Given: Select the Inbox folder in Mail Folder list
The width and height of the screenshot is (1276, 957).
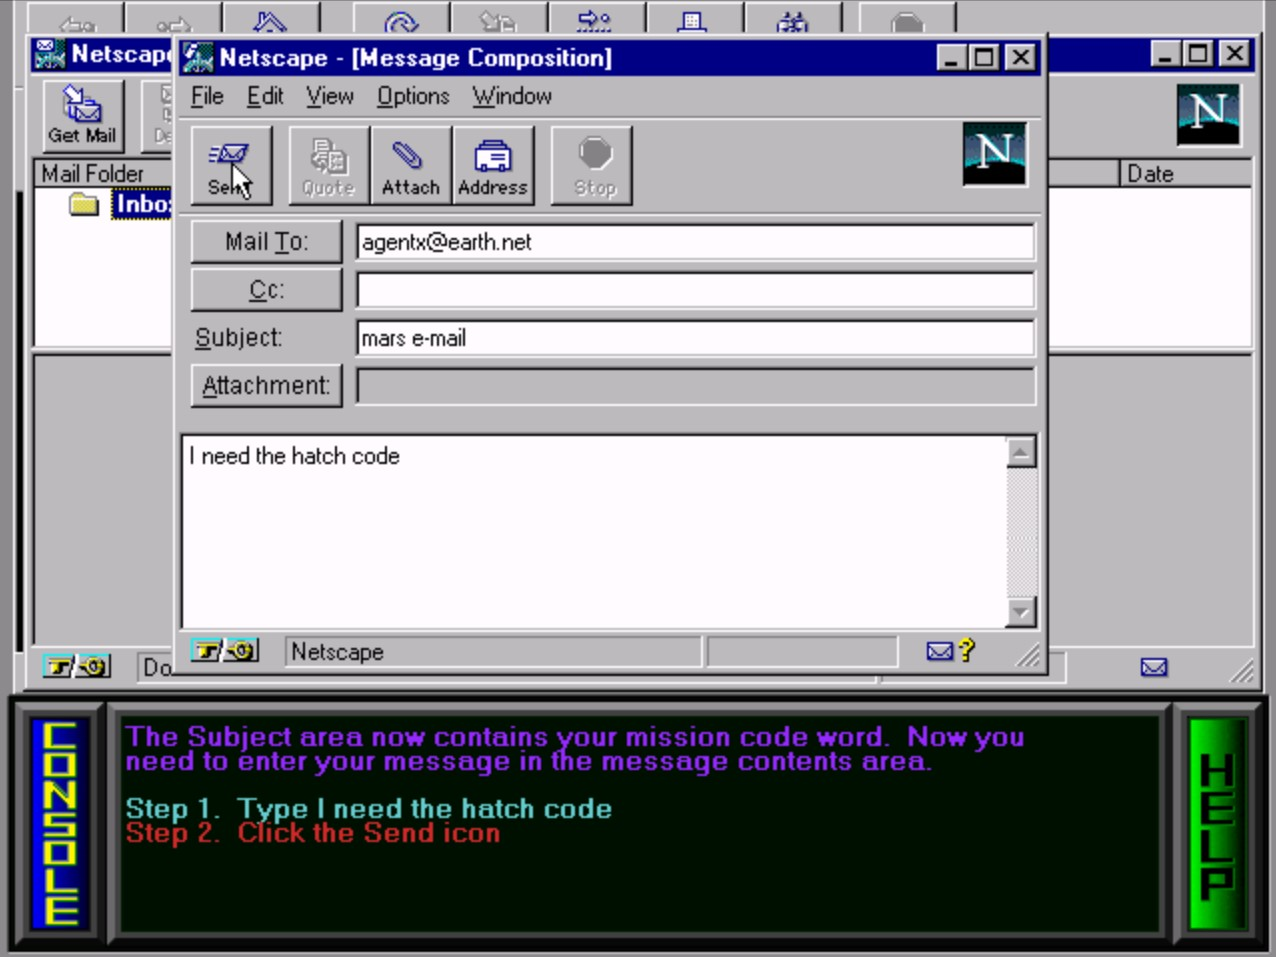Looking at the screenshot, I should (x=142, y=204).
